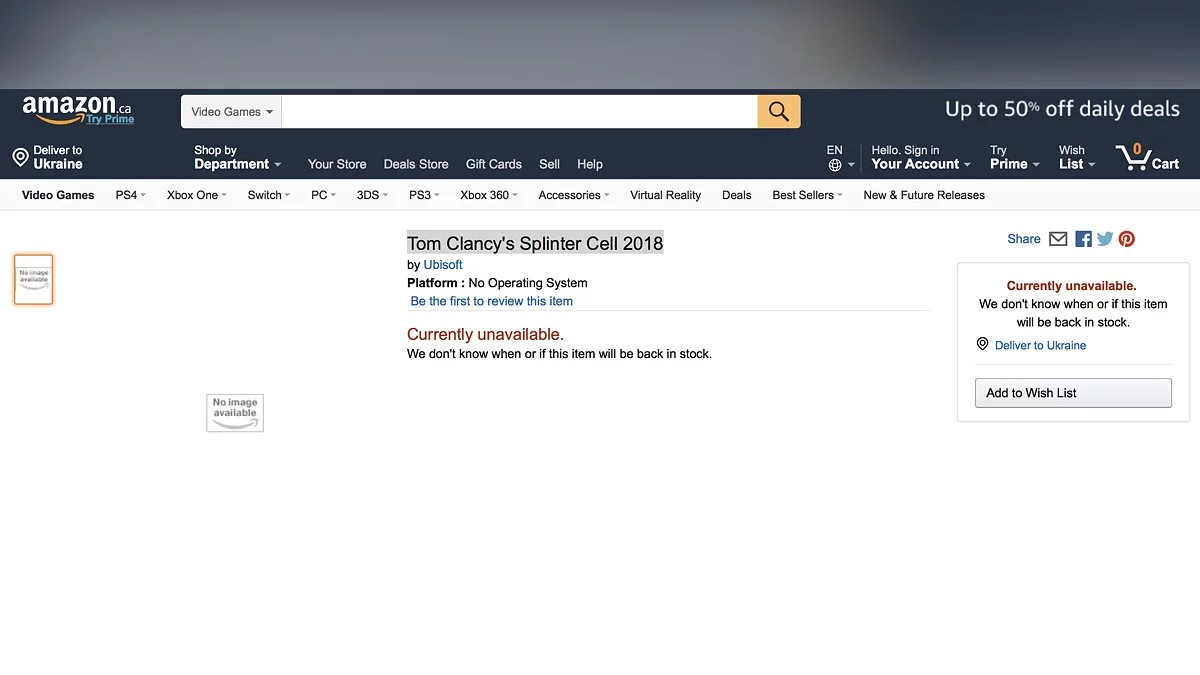Viewport: 1200px width, 675px height.
Task: Open New & Future Releases
Action: pos(924,195)
